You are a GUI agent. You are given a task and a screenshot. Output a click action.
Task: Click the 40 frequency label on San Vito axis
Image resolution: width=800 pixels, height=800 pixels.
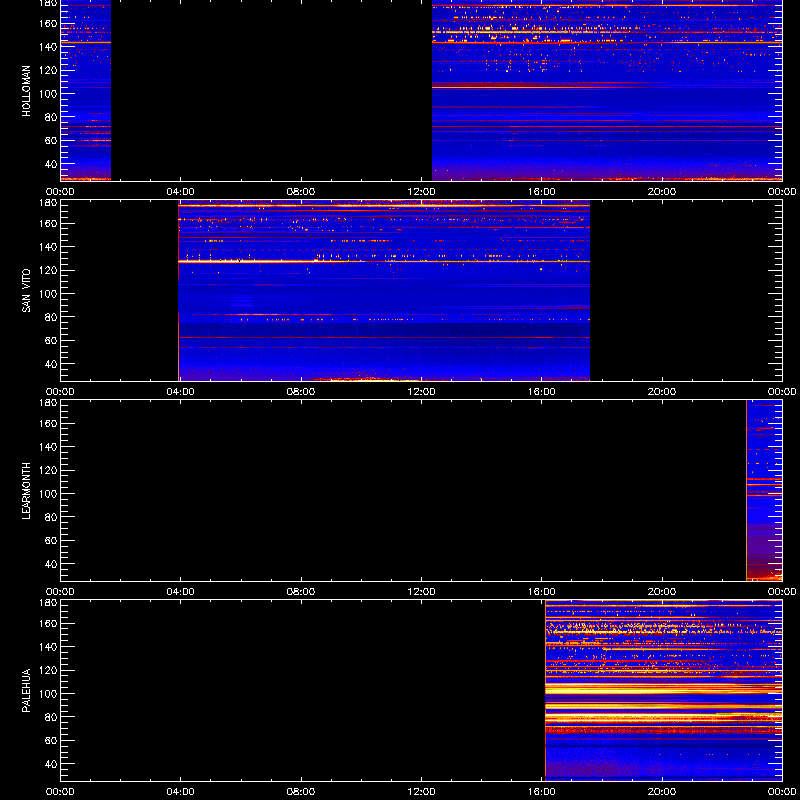click(51, 364)
